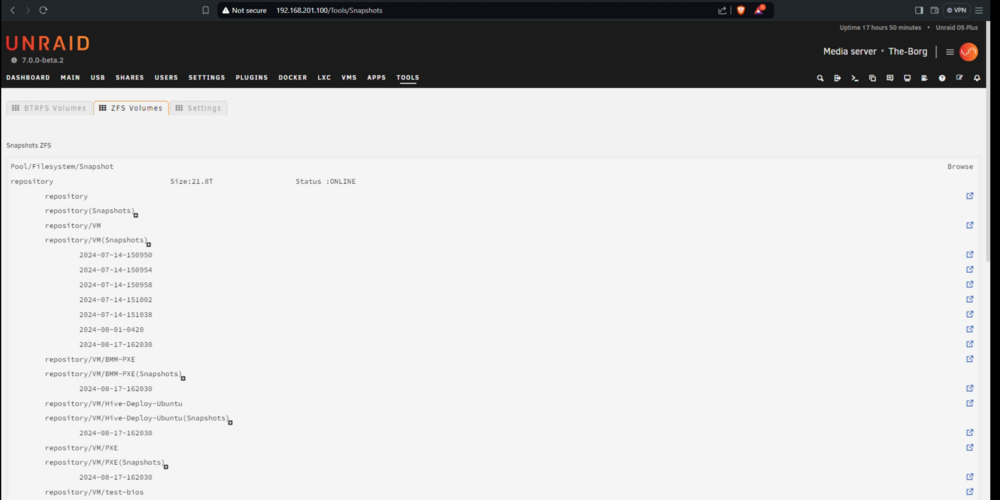The image size is (1000, 500).
Task: Open the hamburger menu beside The-Borg
Action: coord(950,52)
